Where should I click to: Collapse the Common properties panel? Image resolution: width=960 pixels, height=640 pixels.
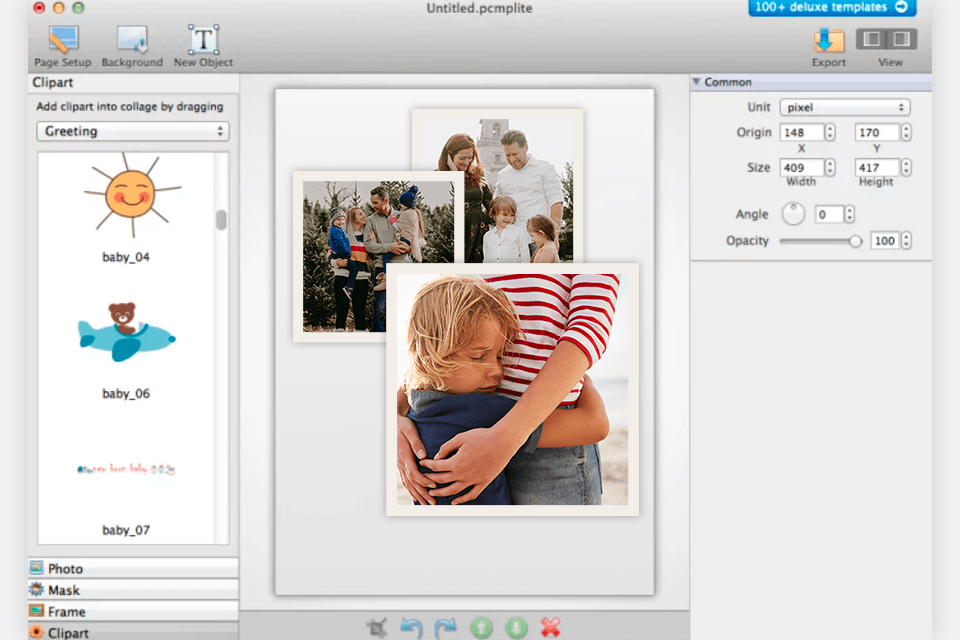[x=698, y=82]
